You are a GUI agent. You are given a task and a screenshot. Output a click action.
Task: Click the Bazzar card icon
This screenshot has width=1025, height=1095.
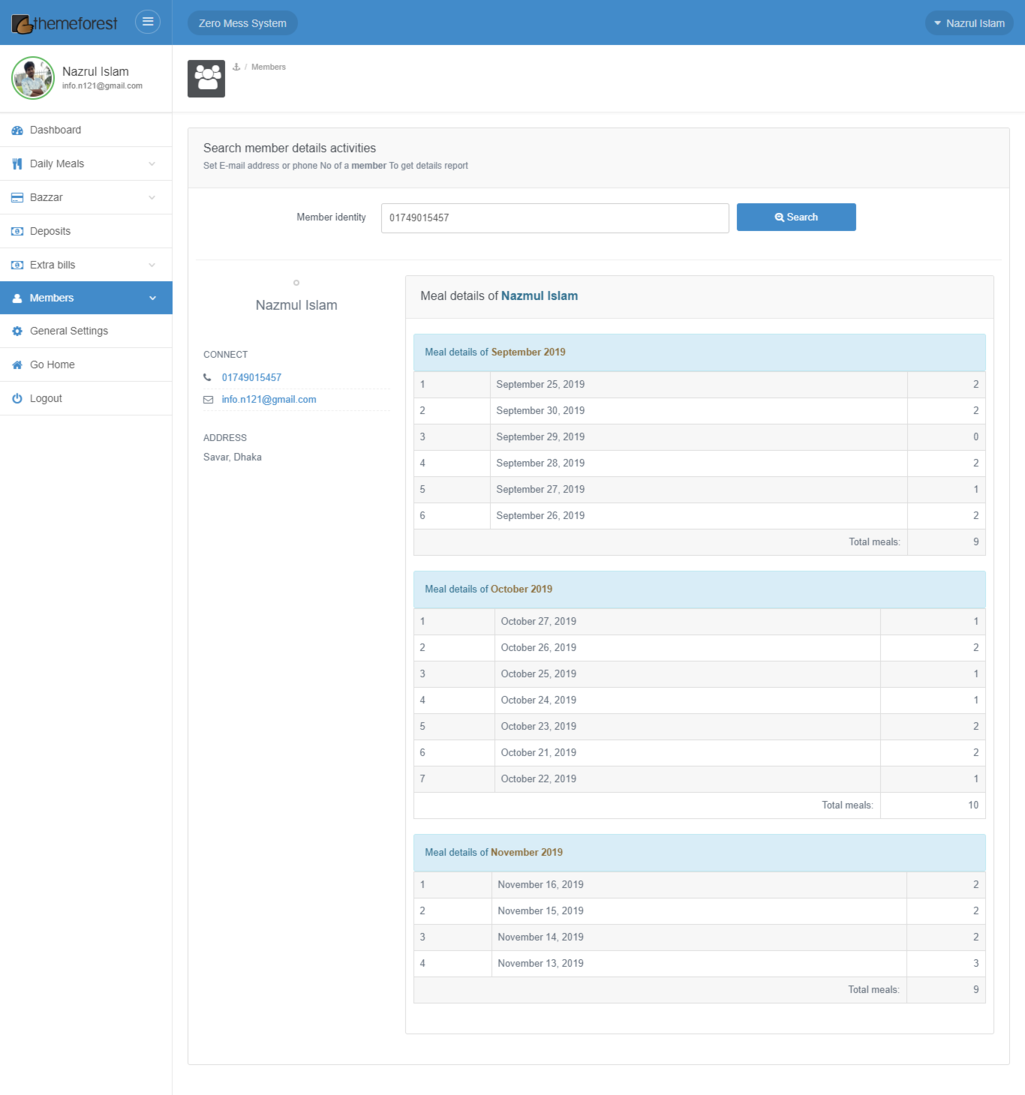pos(17,198)
